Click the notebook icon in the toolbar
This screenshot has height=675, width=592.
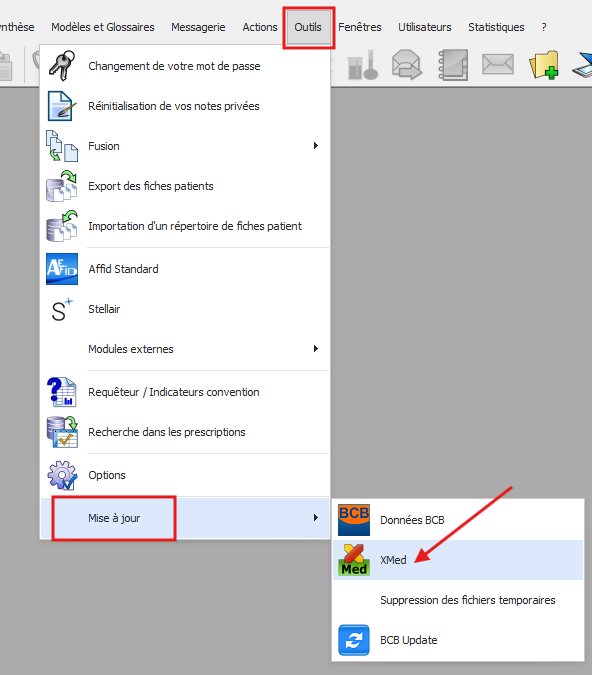(453, 65)
